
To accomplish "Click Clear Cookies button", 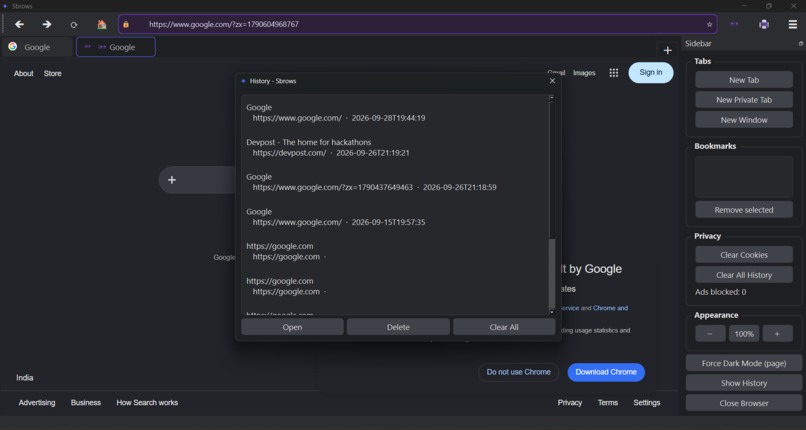I will [x=744, y=255].
